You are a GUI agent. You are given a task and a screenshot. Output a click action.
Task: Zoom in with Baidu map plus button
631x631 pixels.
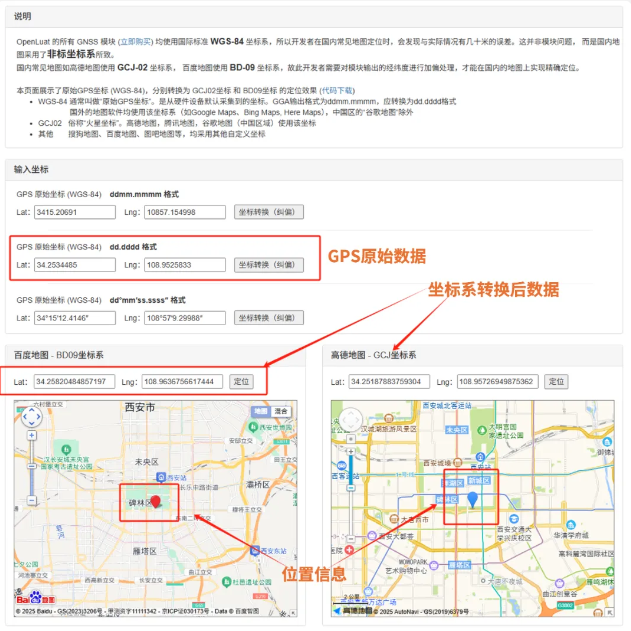pyautogui.click(x=32, y=435)
